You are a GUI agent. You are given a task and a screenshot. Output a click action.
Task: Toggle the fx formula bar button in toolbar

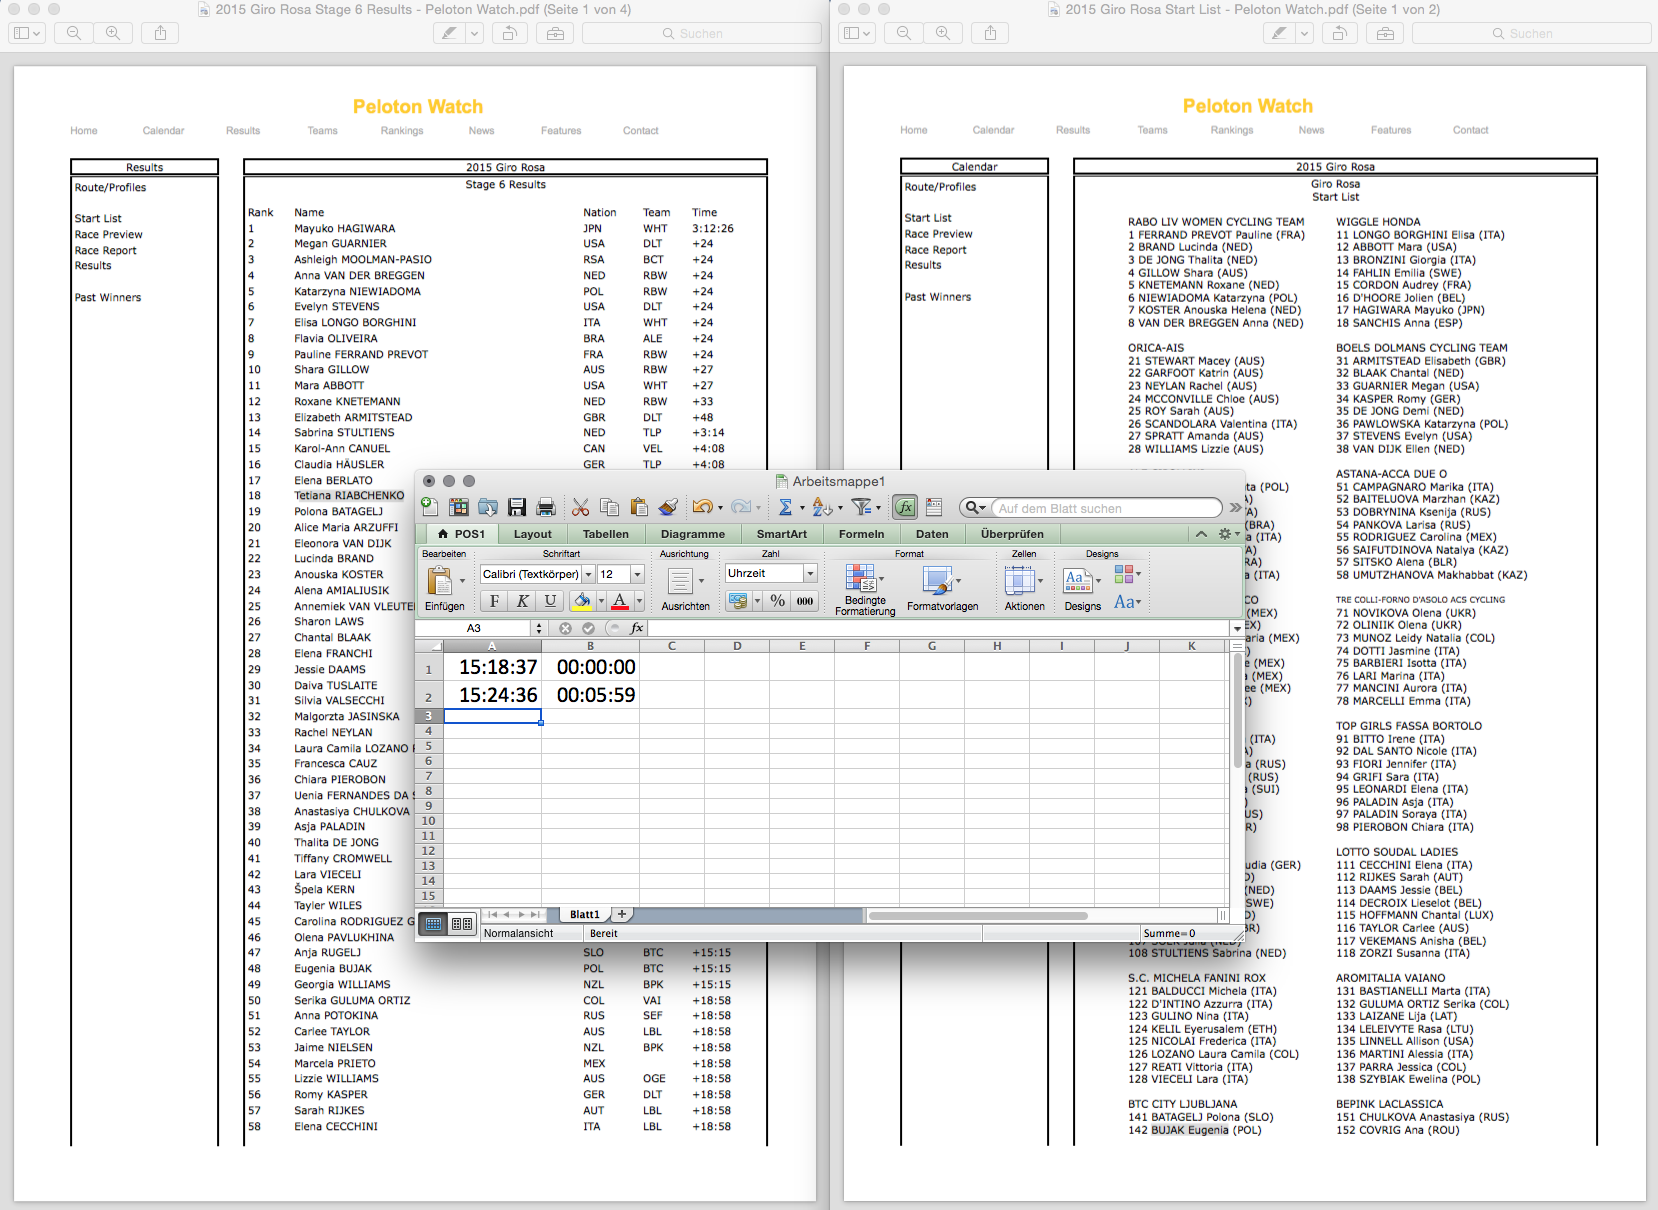905,507
